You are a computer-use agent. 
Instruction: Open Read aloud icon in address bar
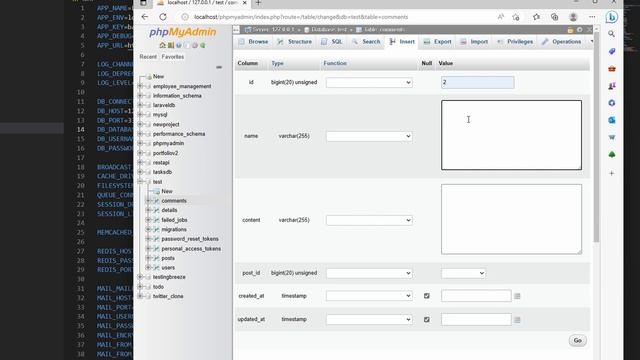pyautogui.click(x=500, y=17)
